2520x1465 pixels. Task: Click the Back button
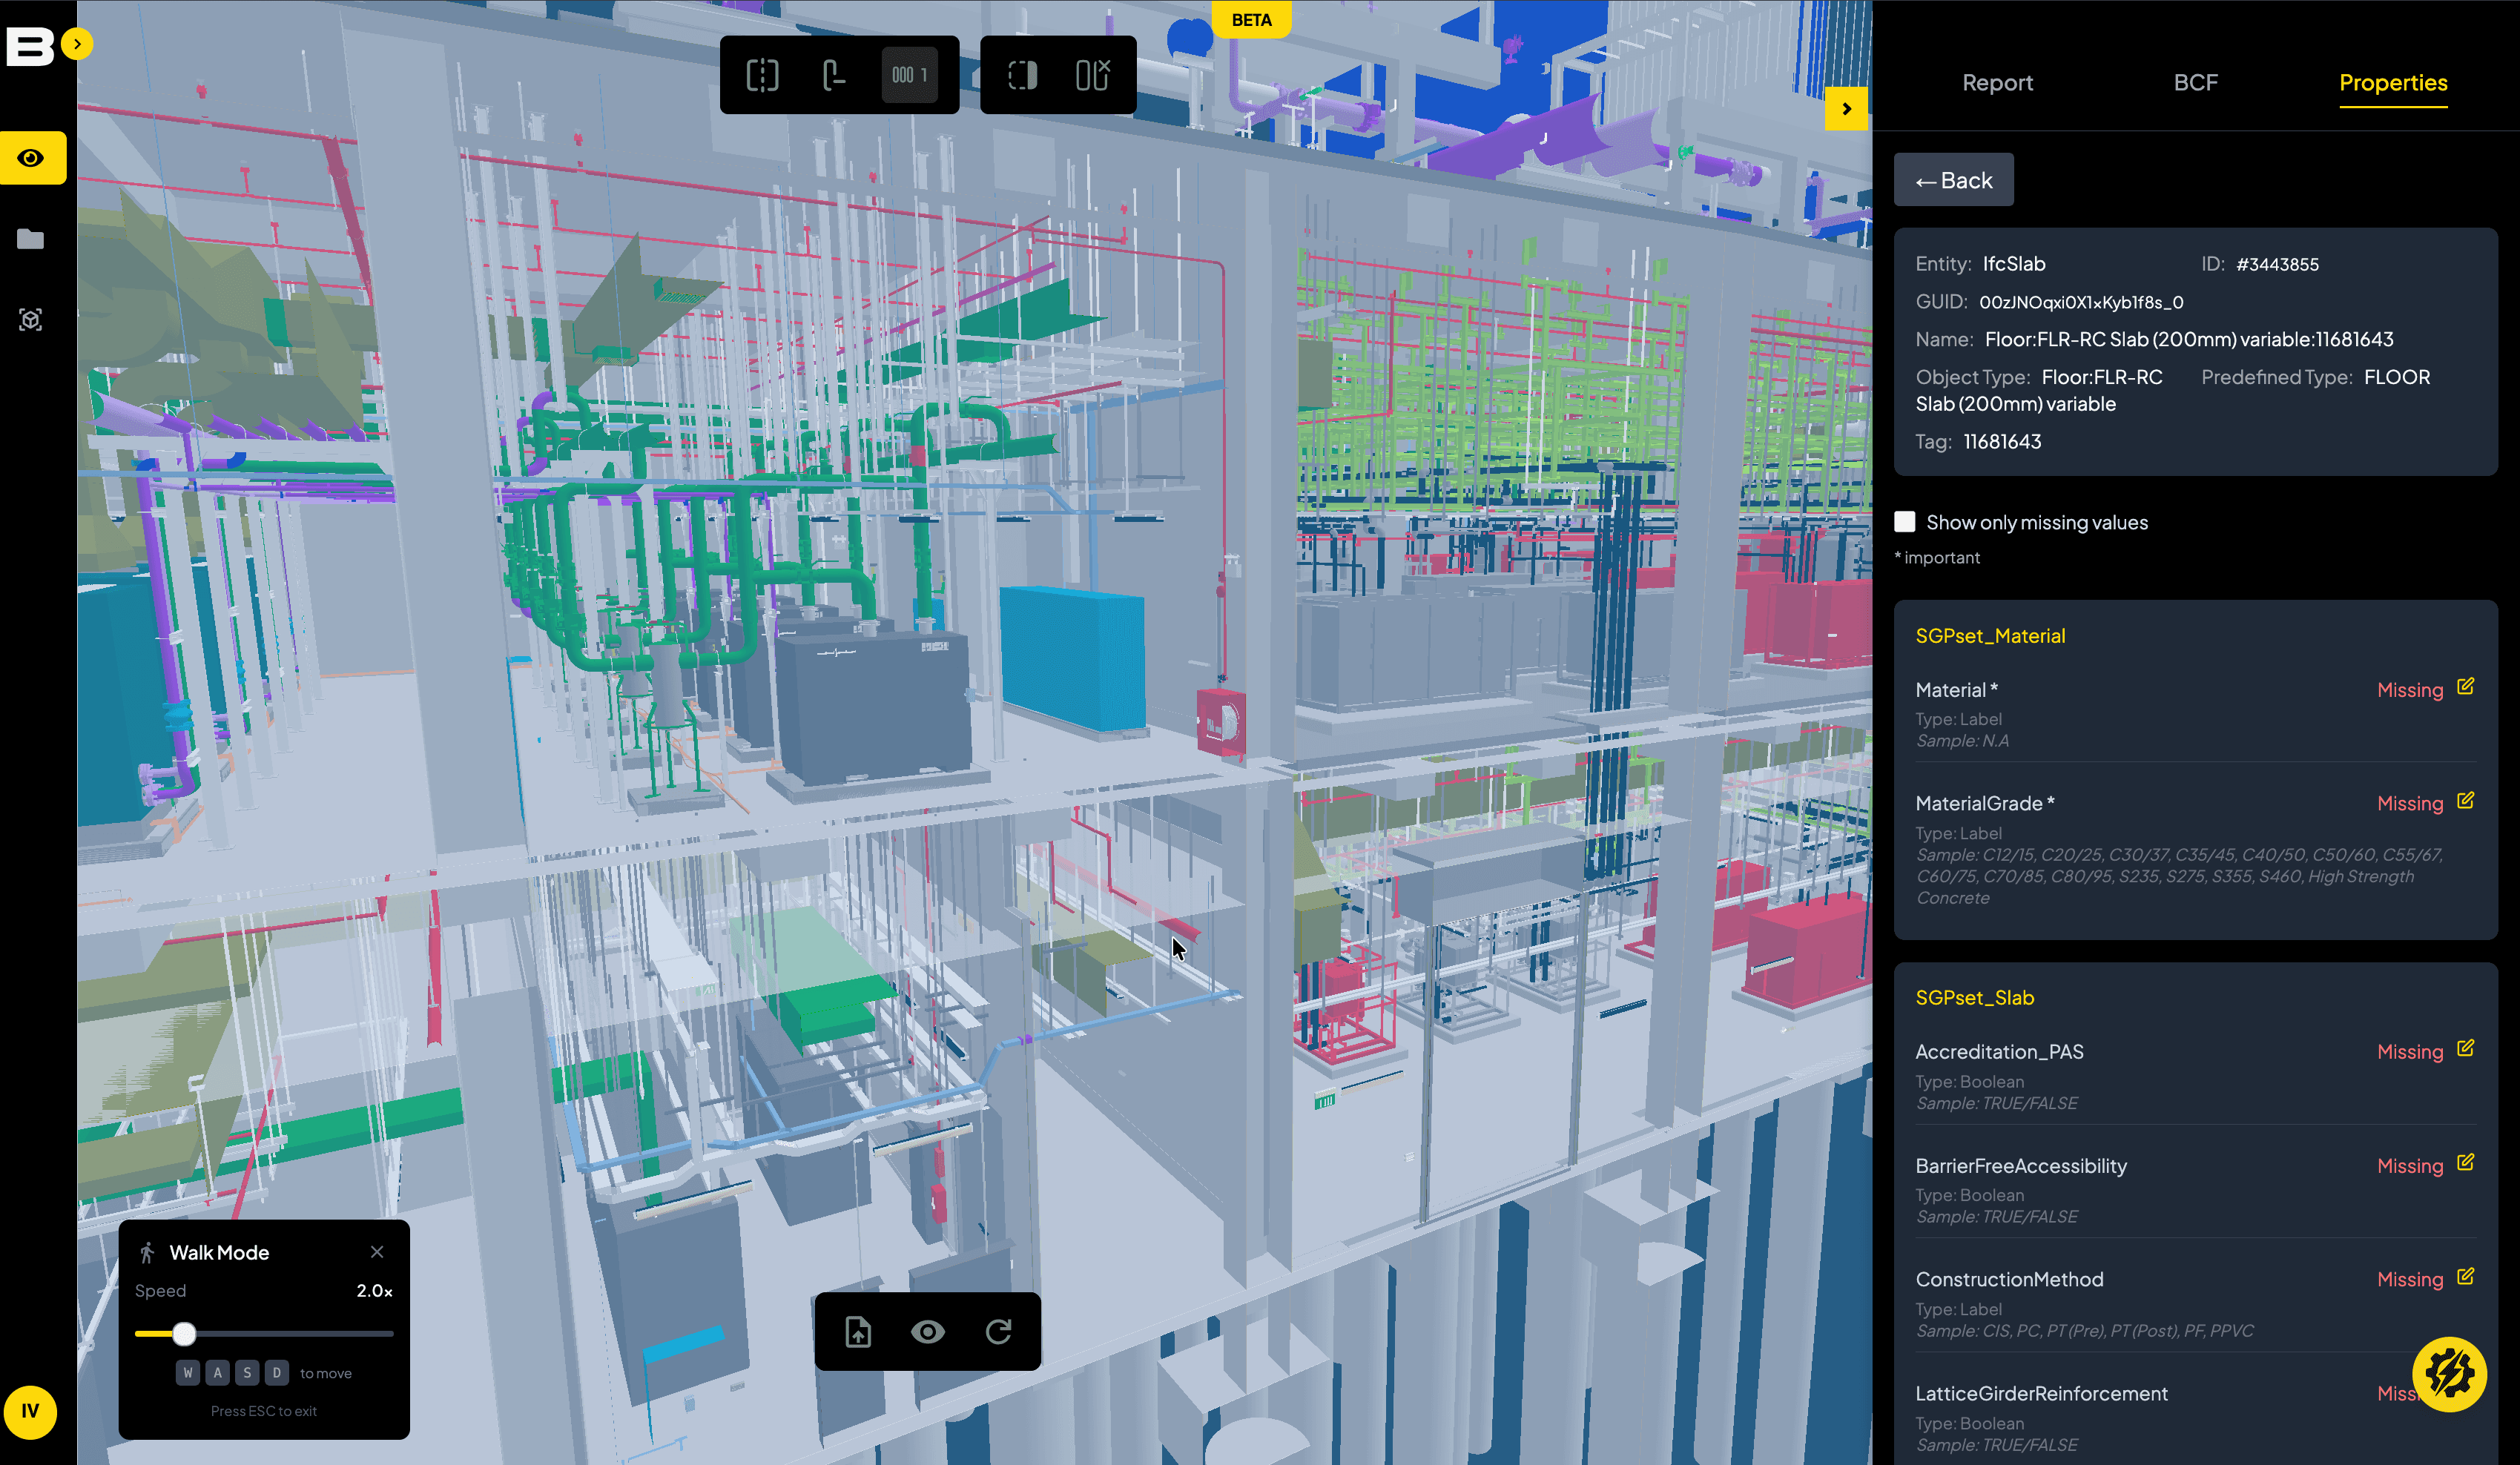click(x=1953, y=181)
